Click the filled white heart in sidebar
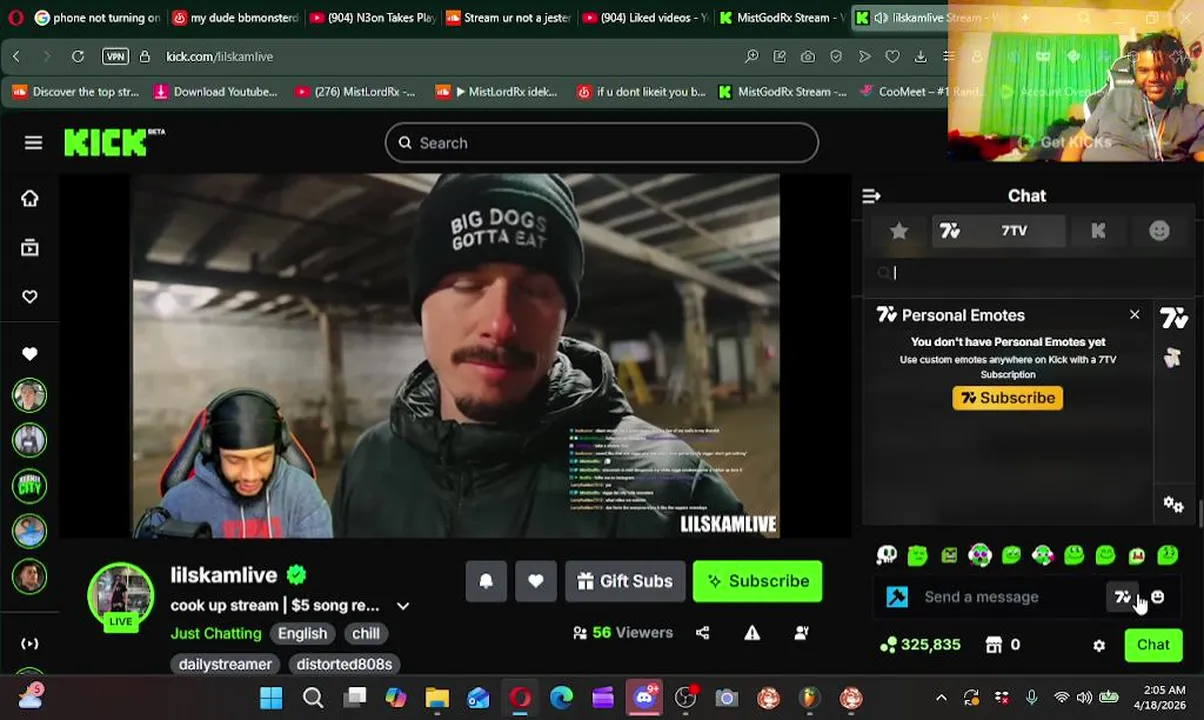The height and width of the screenshot is (720, 1204). [30, 353]
